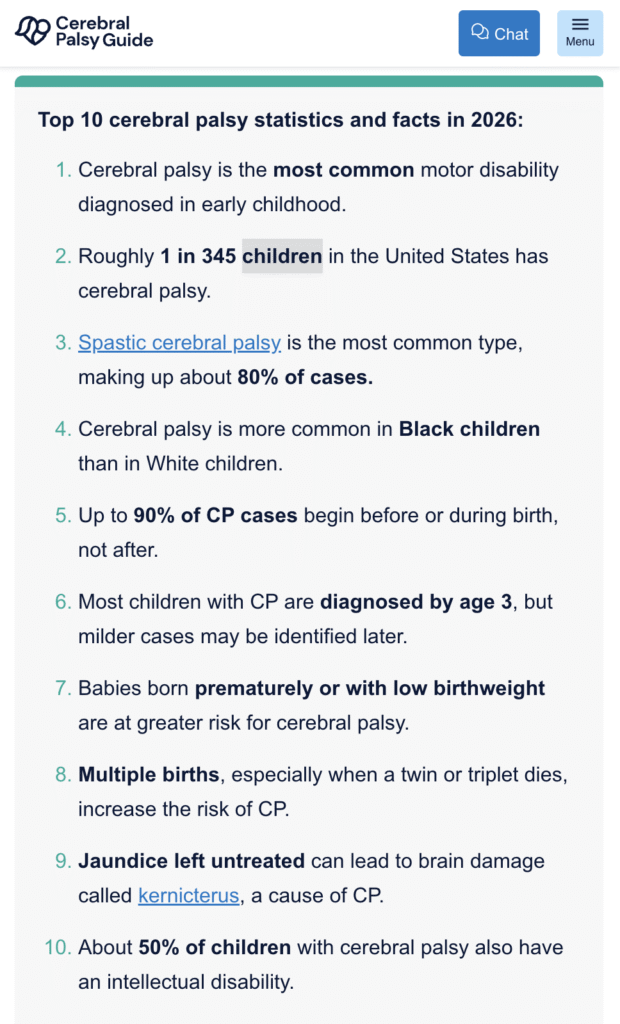
Task: Open the Chat button
Action: [498, 33]
